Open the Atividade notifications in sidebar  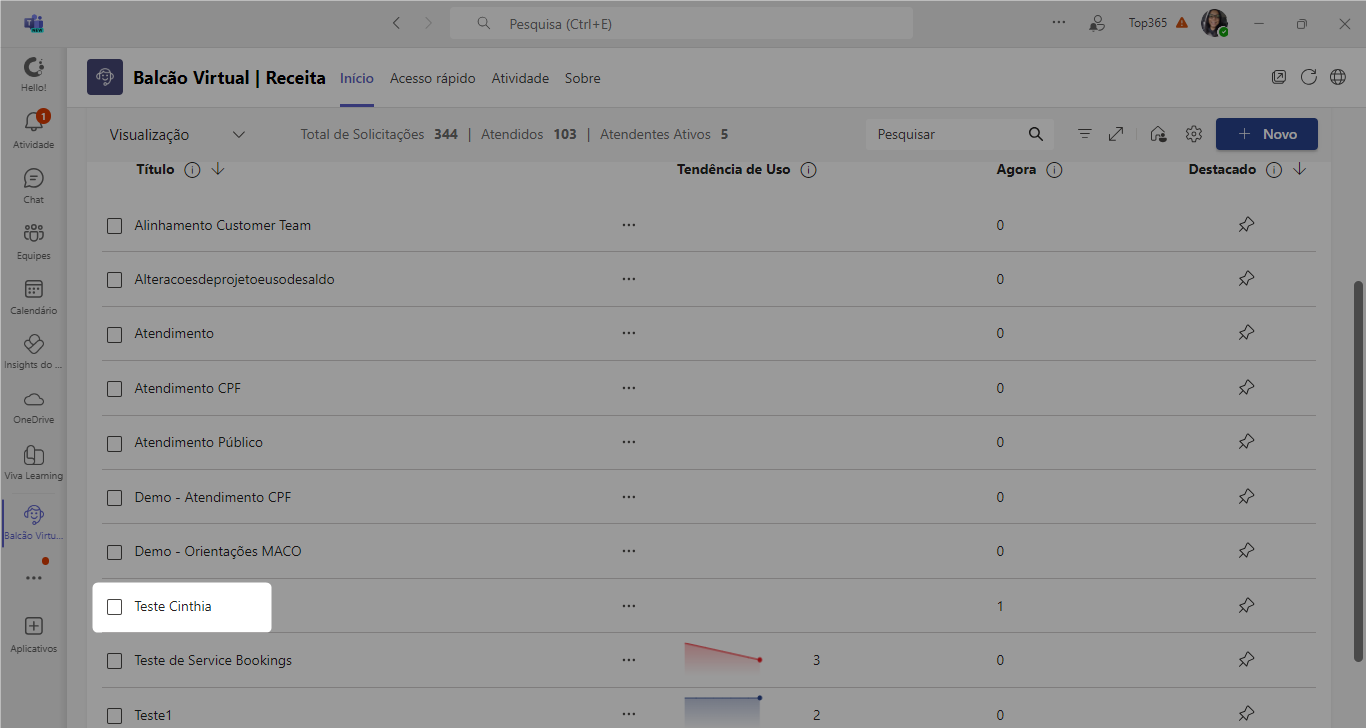33,129
